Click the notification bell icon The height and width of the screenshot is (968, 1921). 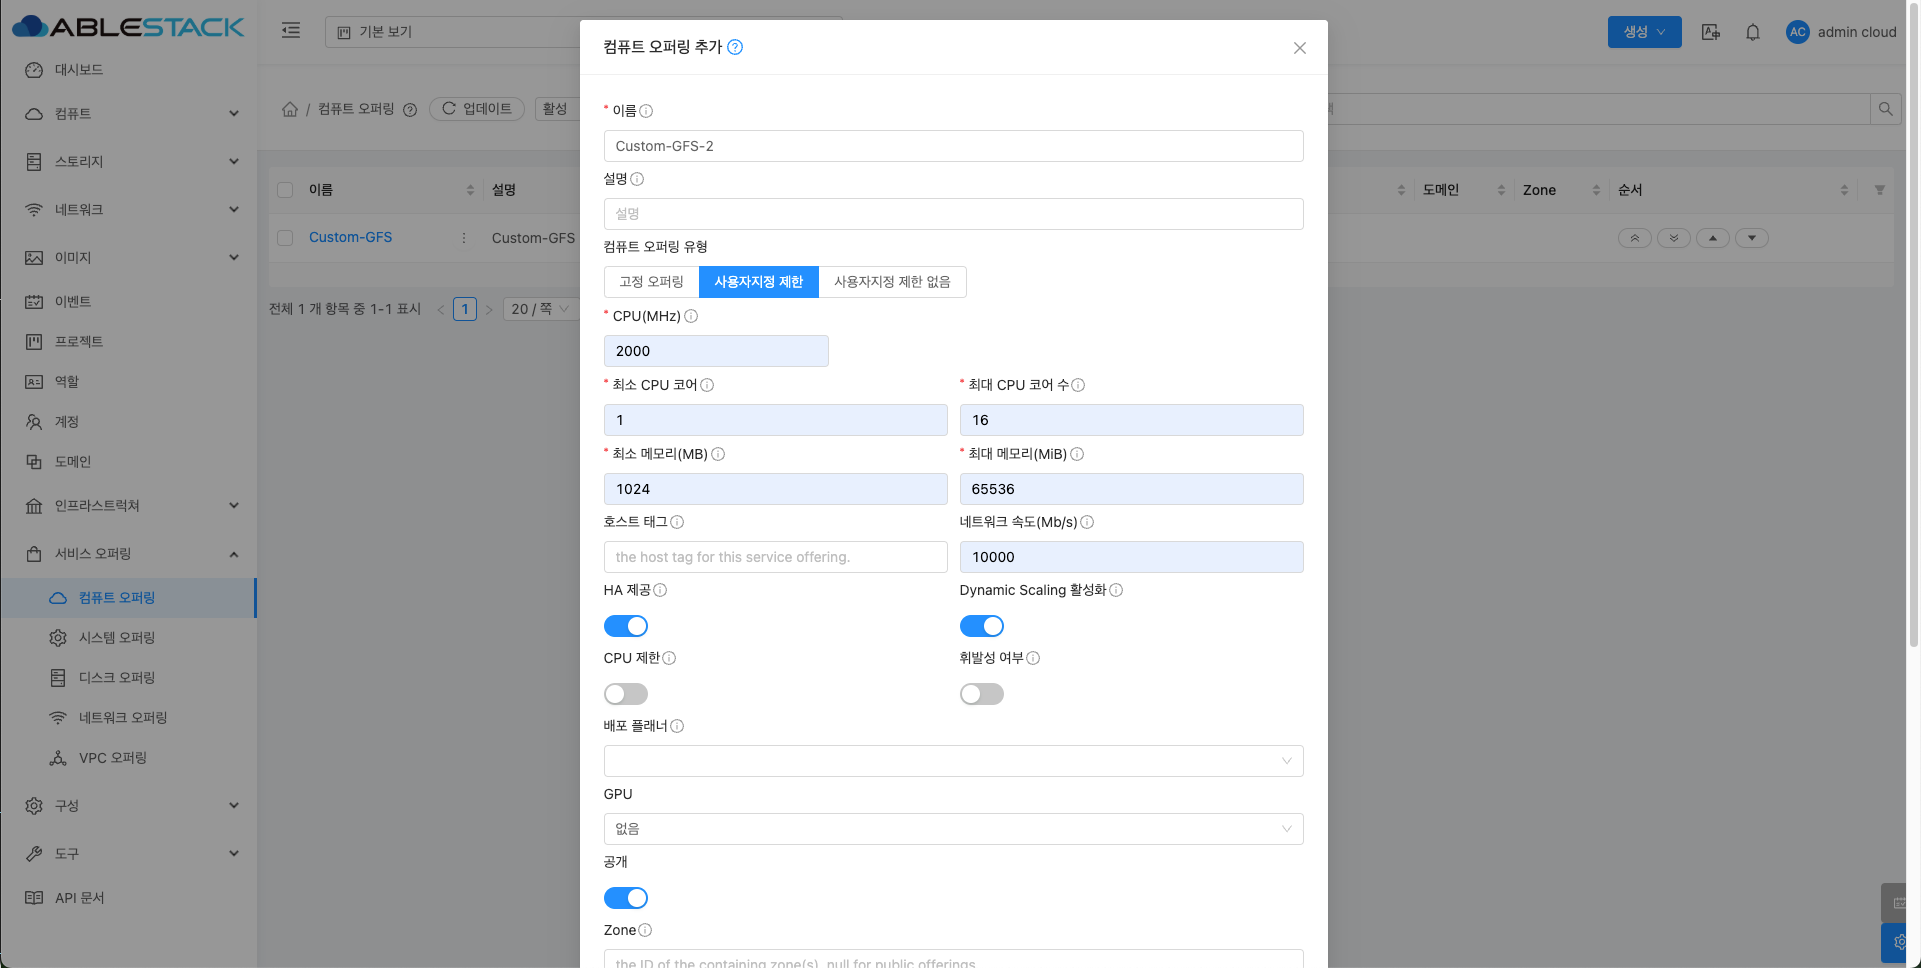point(1752,32)
